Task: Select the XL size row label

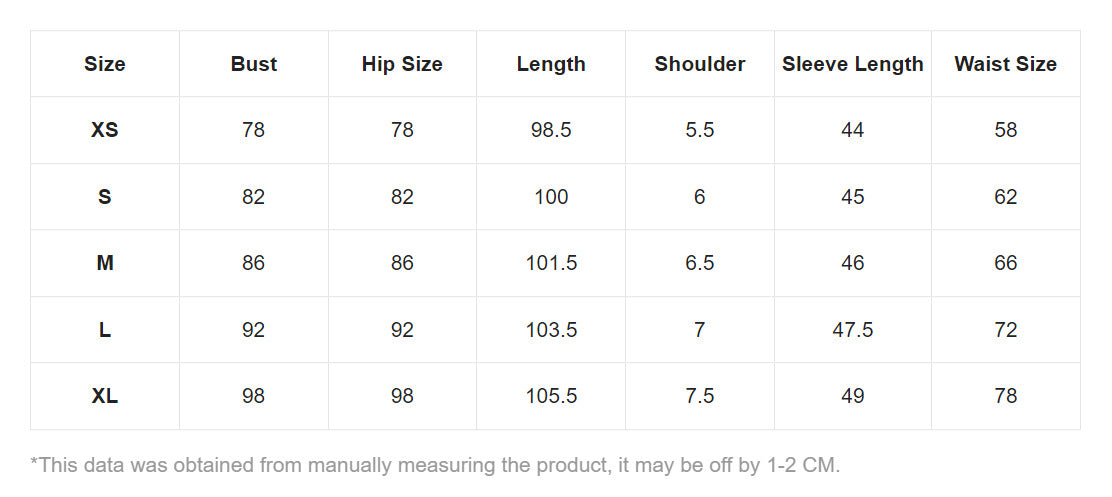Action: pos(105,396)
